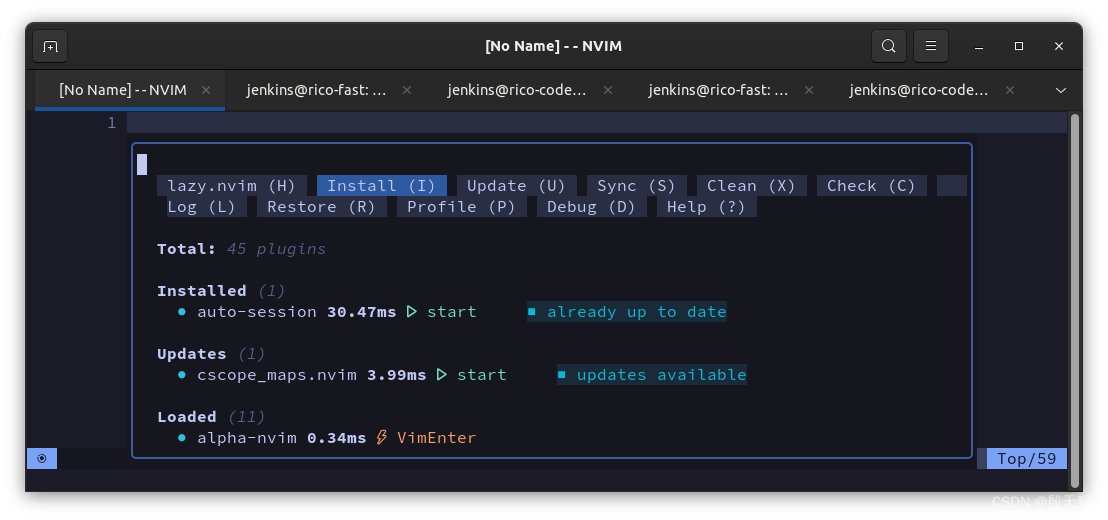Viewport: 1108px width, 520px height.
Task: Open a new terminal tab
Action: pos(50,47)
